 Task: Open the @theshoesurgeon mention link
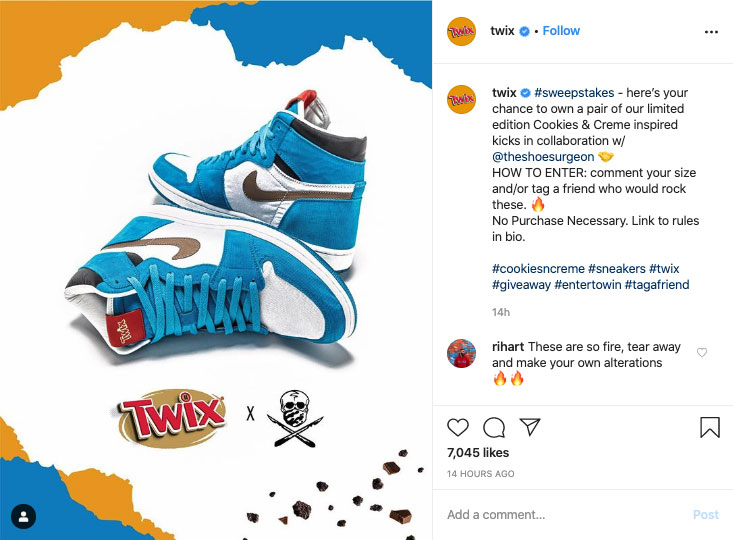click(x=543, y=157)
